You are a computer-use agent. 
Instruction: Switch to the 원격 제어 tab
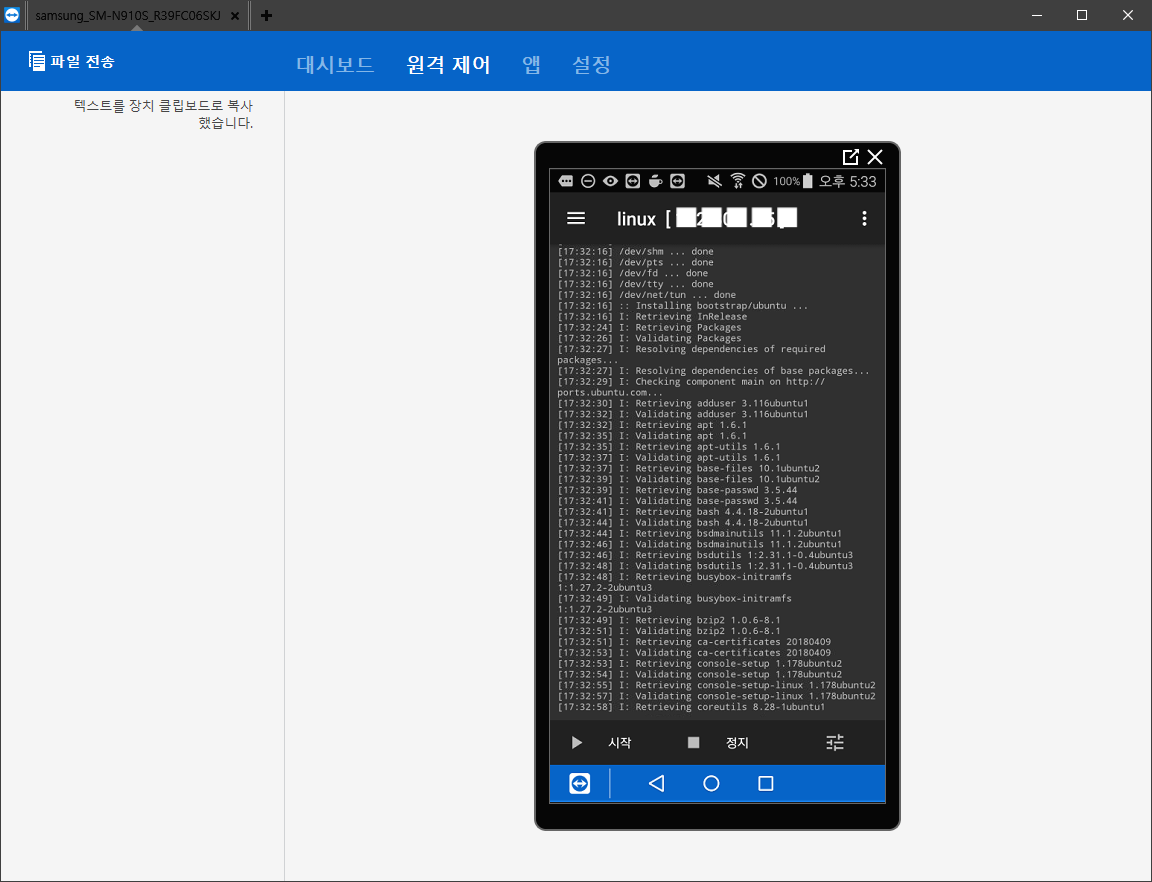[448, 65]
